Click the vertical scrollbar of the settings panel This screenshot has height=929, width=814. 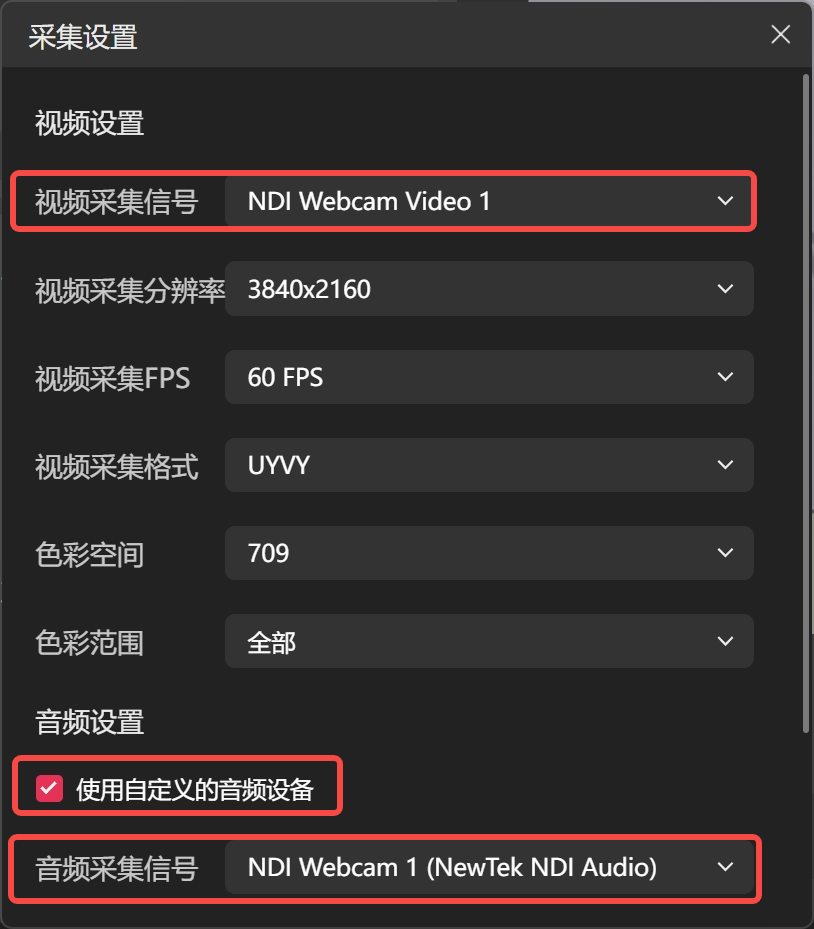pyautogui.click(x=806, y=403)
